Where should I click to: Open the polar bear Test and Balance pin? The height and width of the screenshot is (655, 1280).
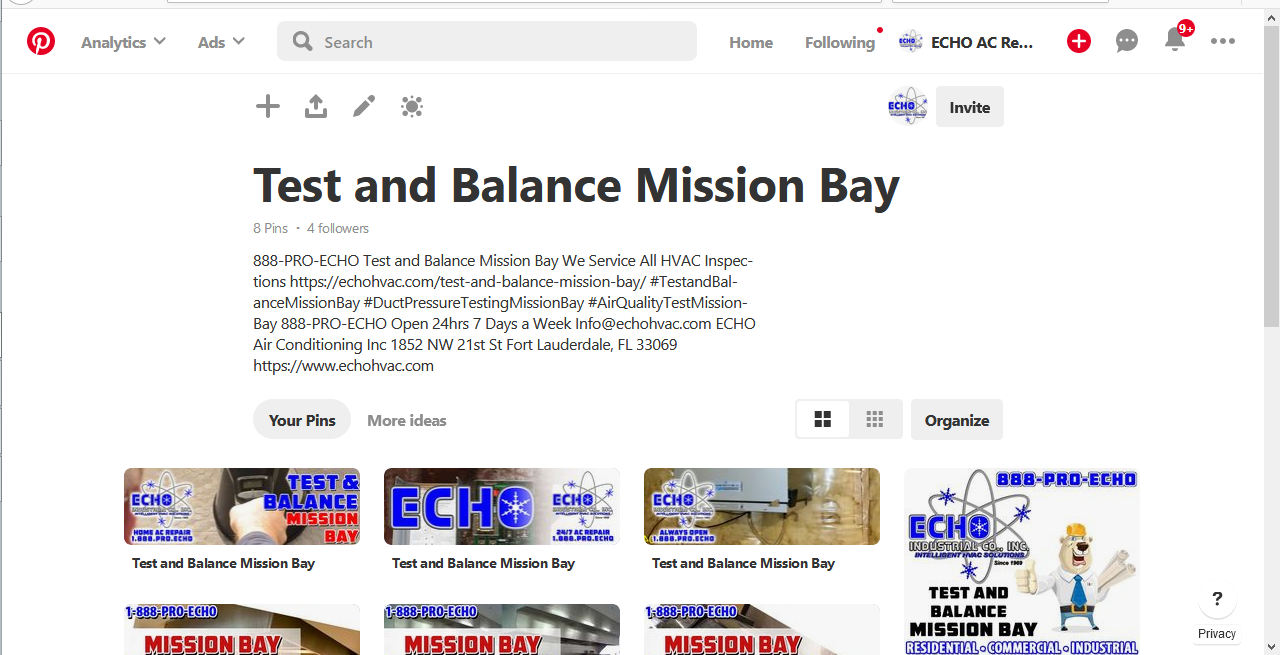[1021, 562]
